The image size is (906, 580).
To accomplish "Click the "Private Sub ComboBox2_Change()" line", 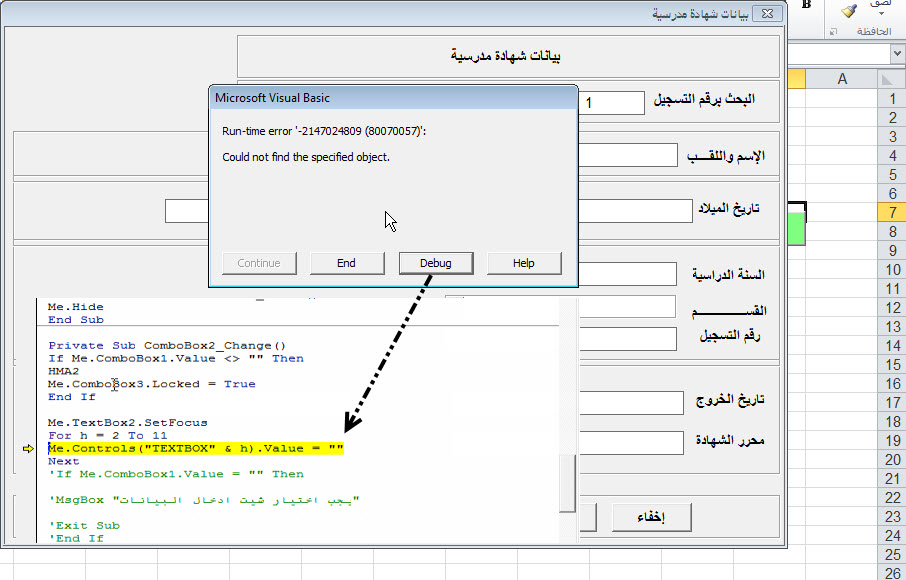I will [x=167, y=345].
